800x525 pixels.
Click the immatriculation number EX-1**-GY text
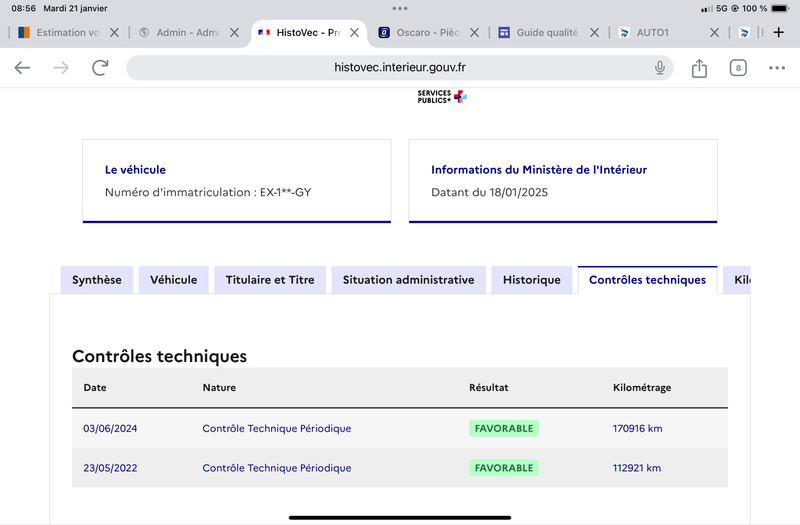pyautogui.click(x=286, y=192)
